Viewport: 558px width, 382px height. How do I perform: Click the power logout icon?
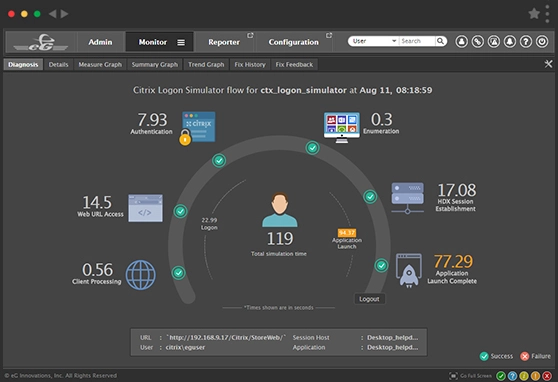tap(542, 42)
